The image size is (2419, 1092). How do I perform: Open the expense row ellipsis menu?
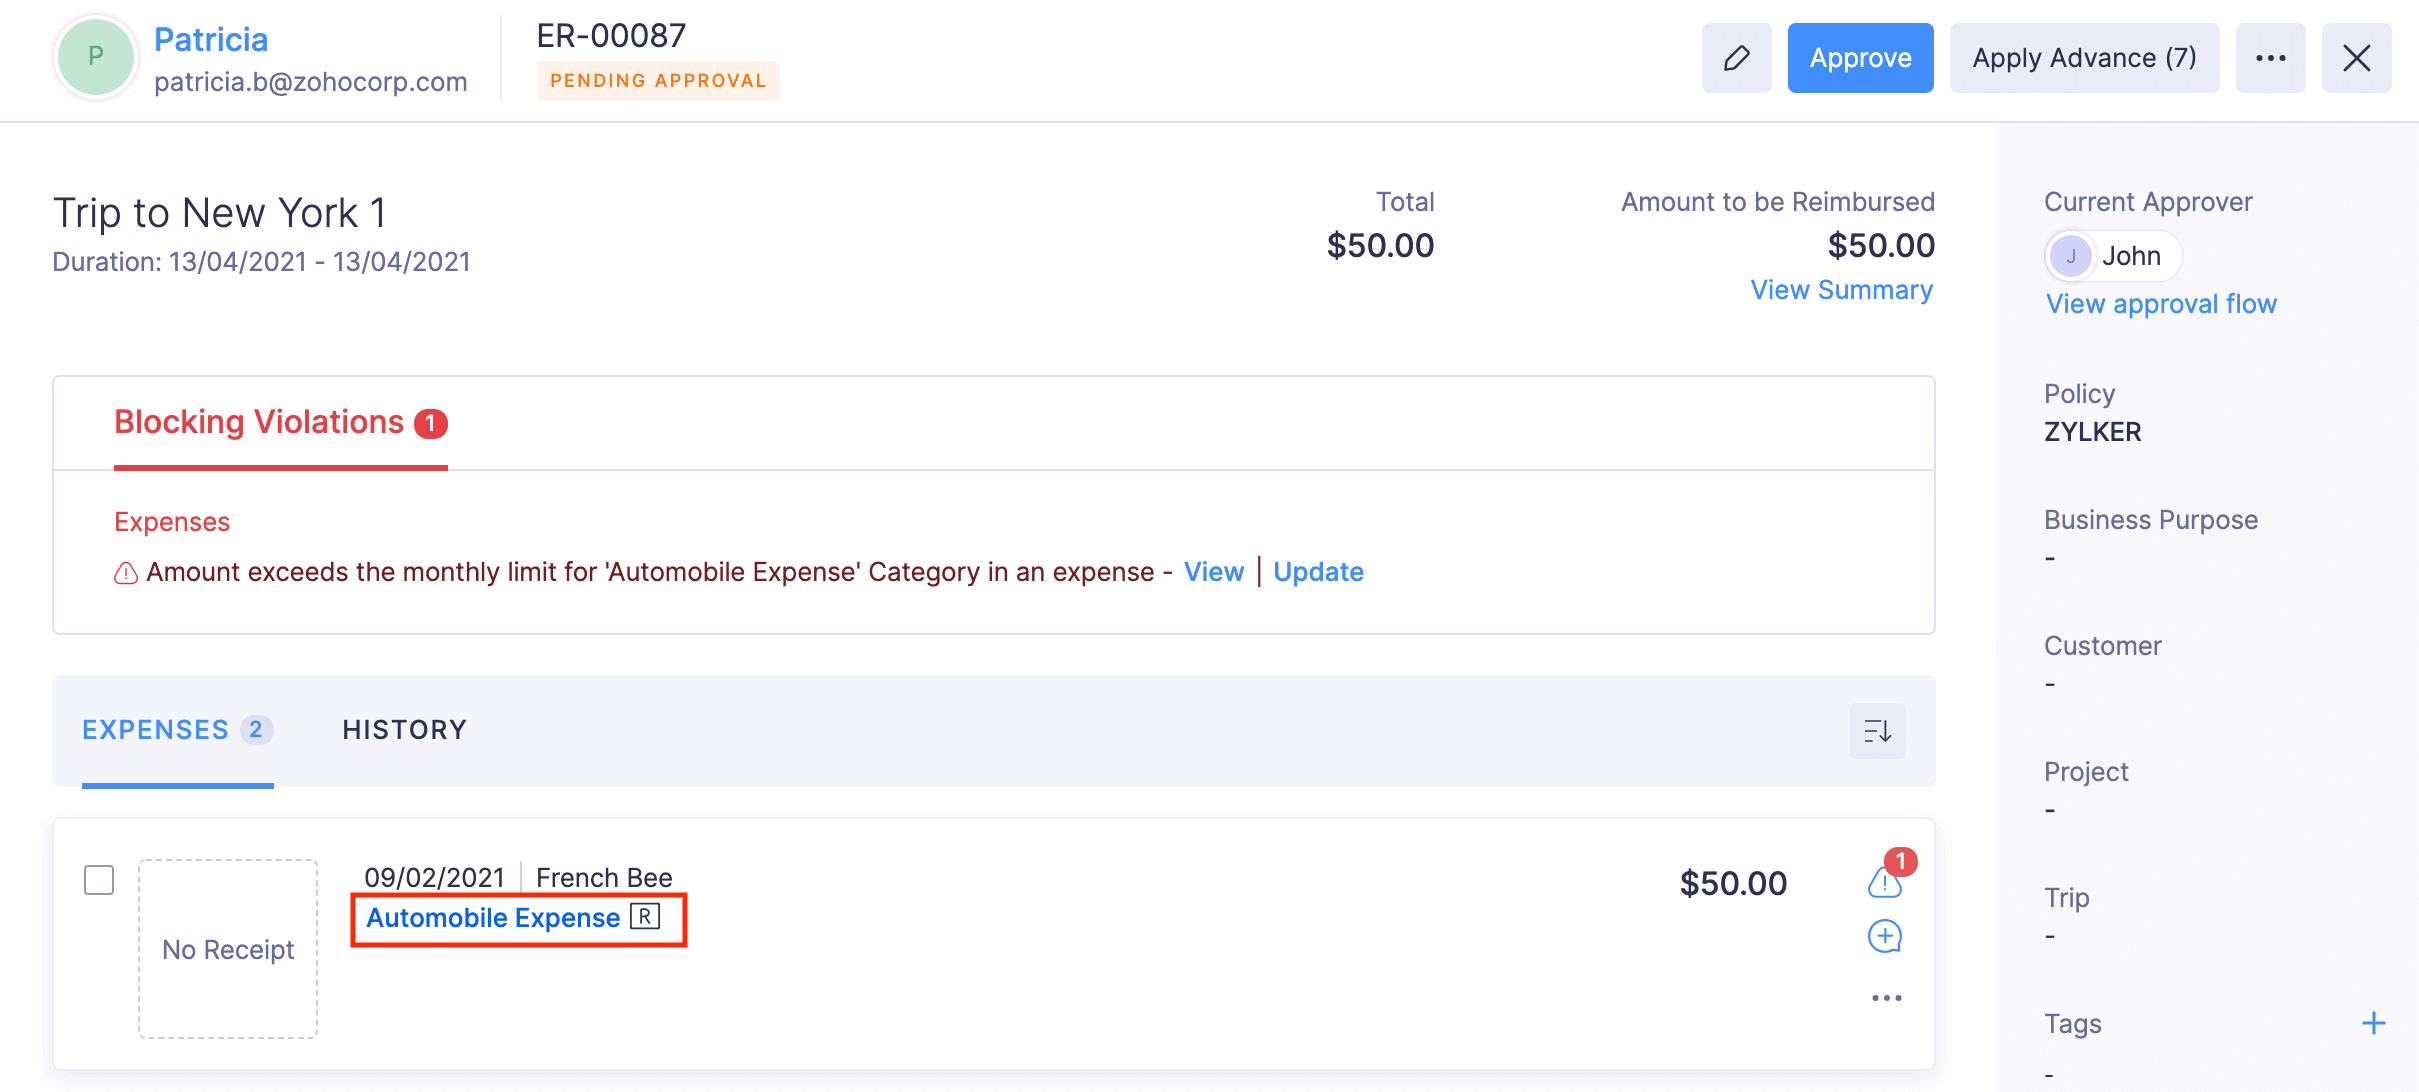point(1886,998)
